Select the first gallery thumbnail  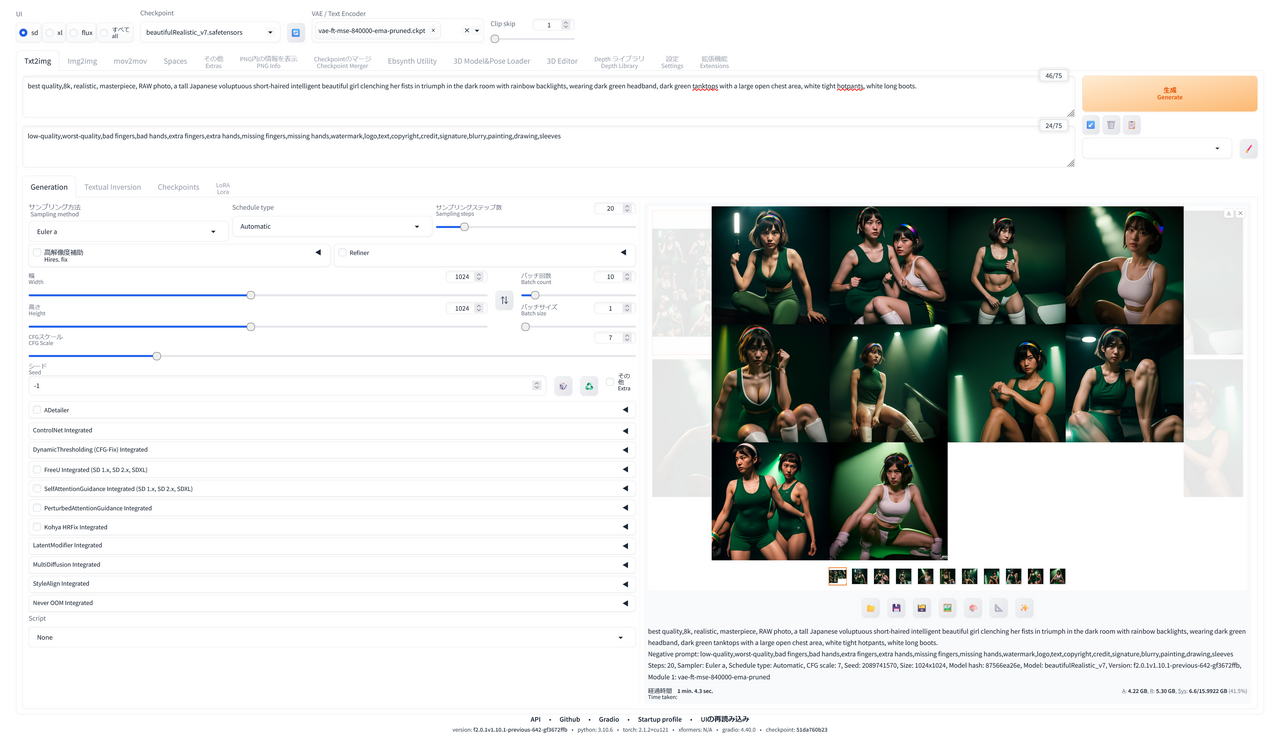pyautogui.click(x=837, y=576)
